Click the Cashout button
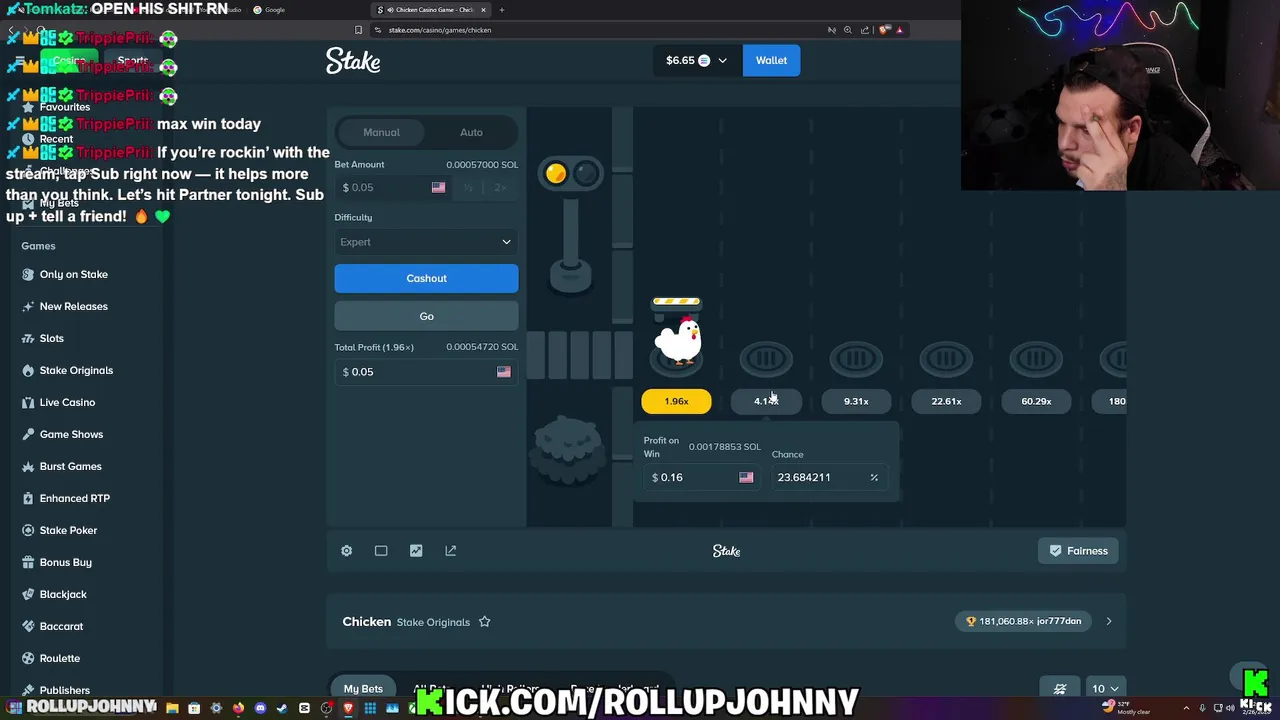 [426, 278]
